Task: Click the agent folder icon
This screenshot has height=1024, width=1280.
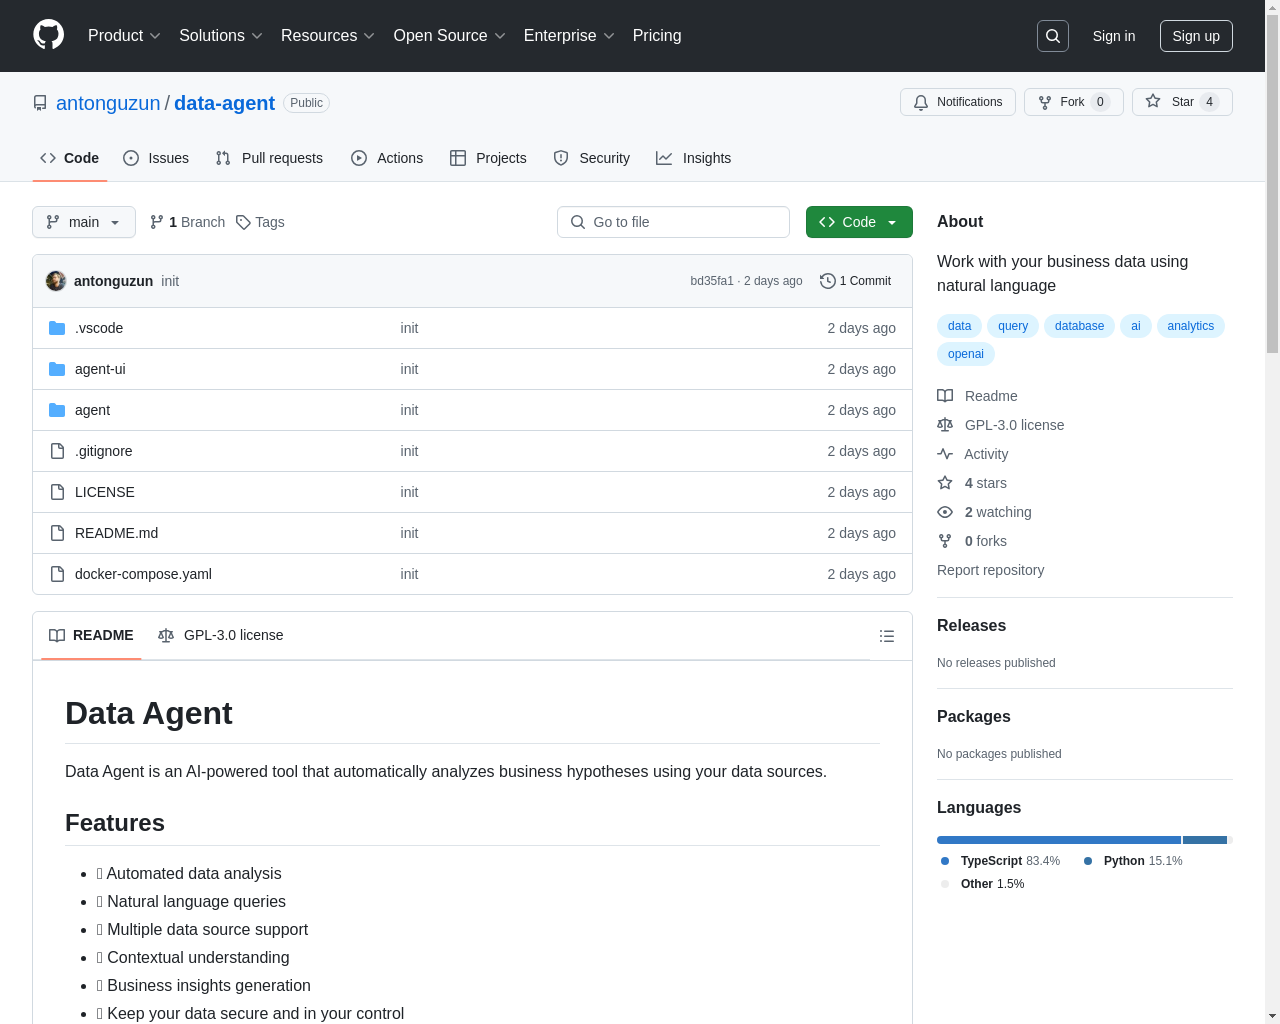Action: point(57,410)
